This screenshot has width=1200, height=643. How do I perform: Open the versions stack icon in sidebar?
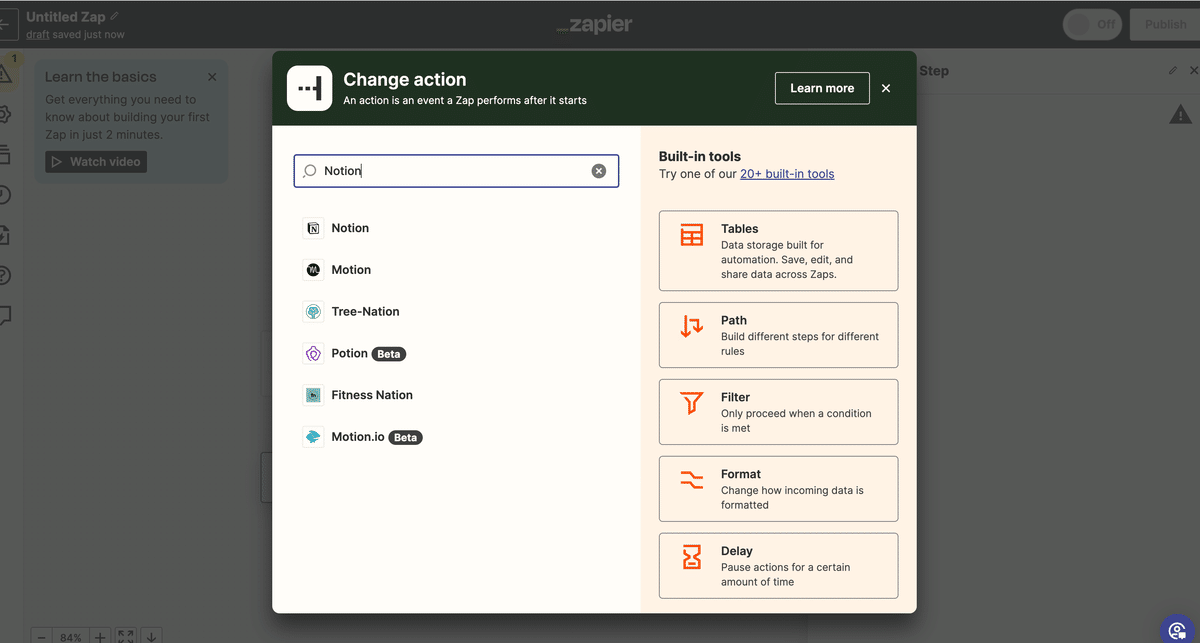(4, 154)
